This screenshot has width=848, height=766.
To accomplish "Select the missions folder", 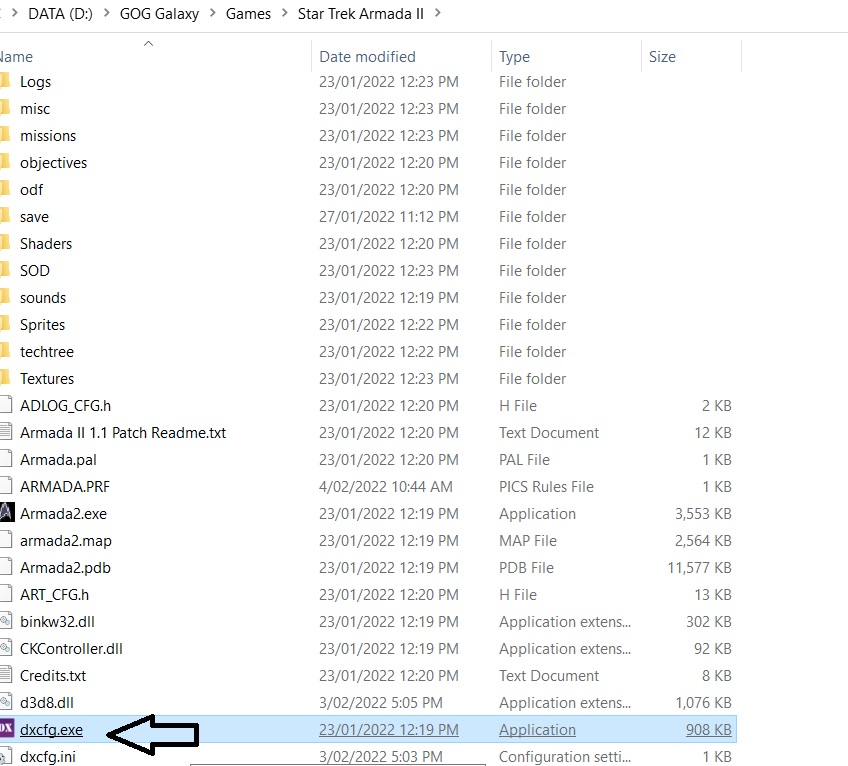I will pos(48,136).
